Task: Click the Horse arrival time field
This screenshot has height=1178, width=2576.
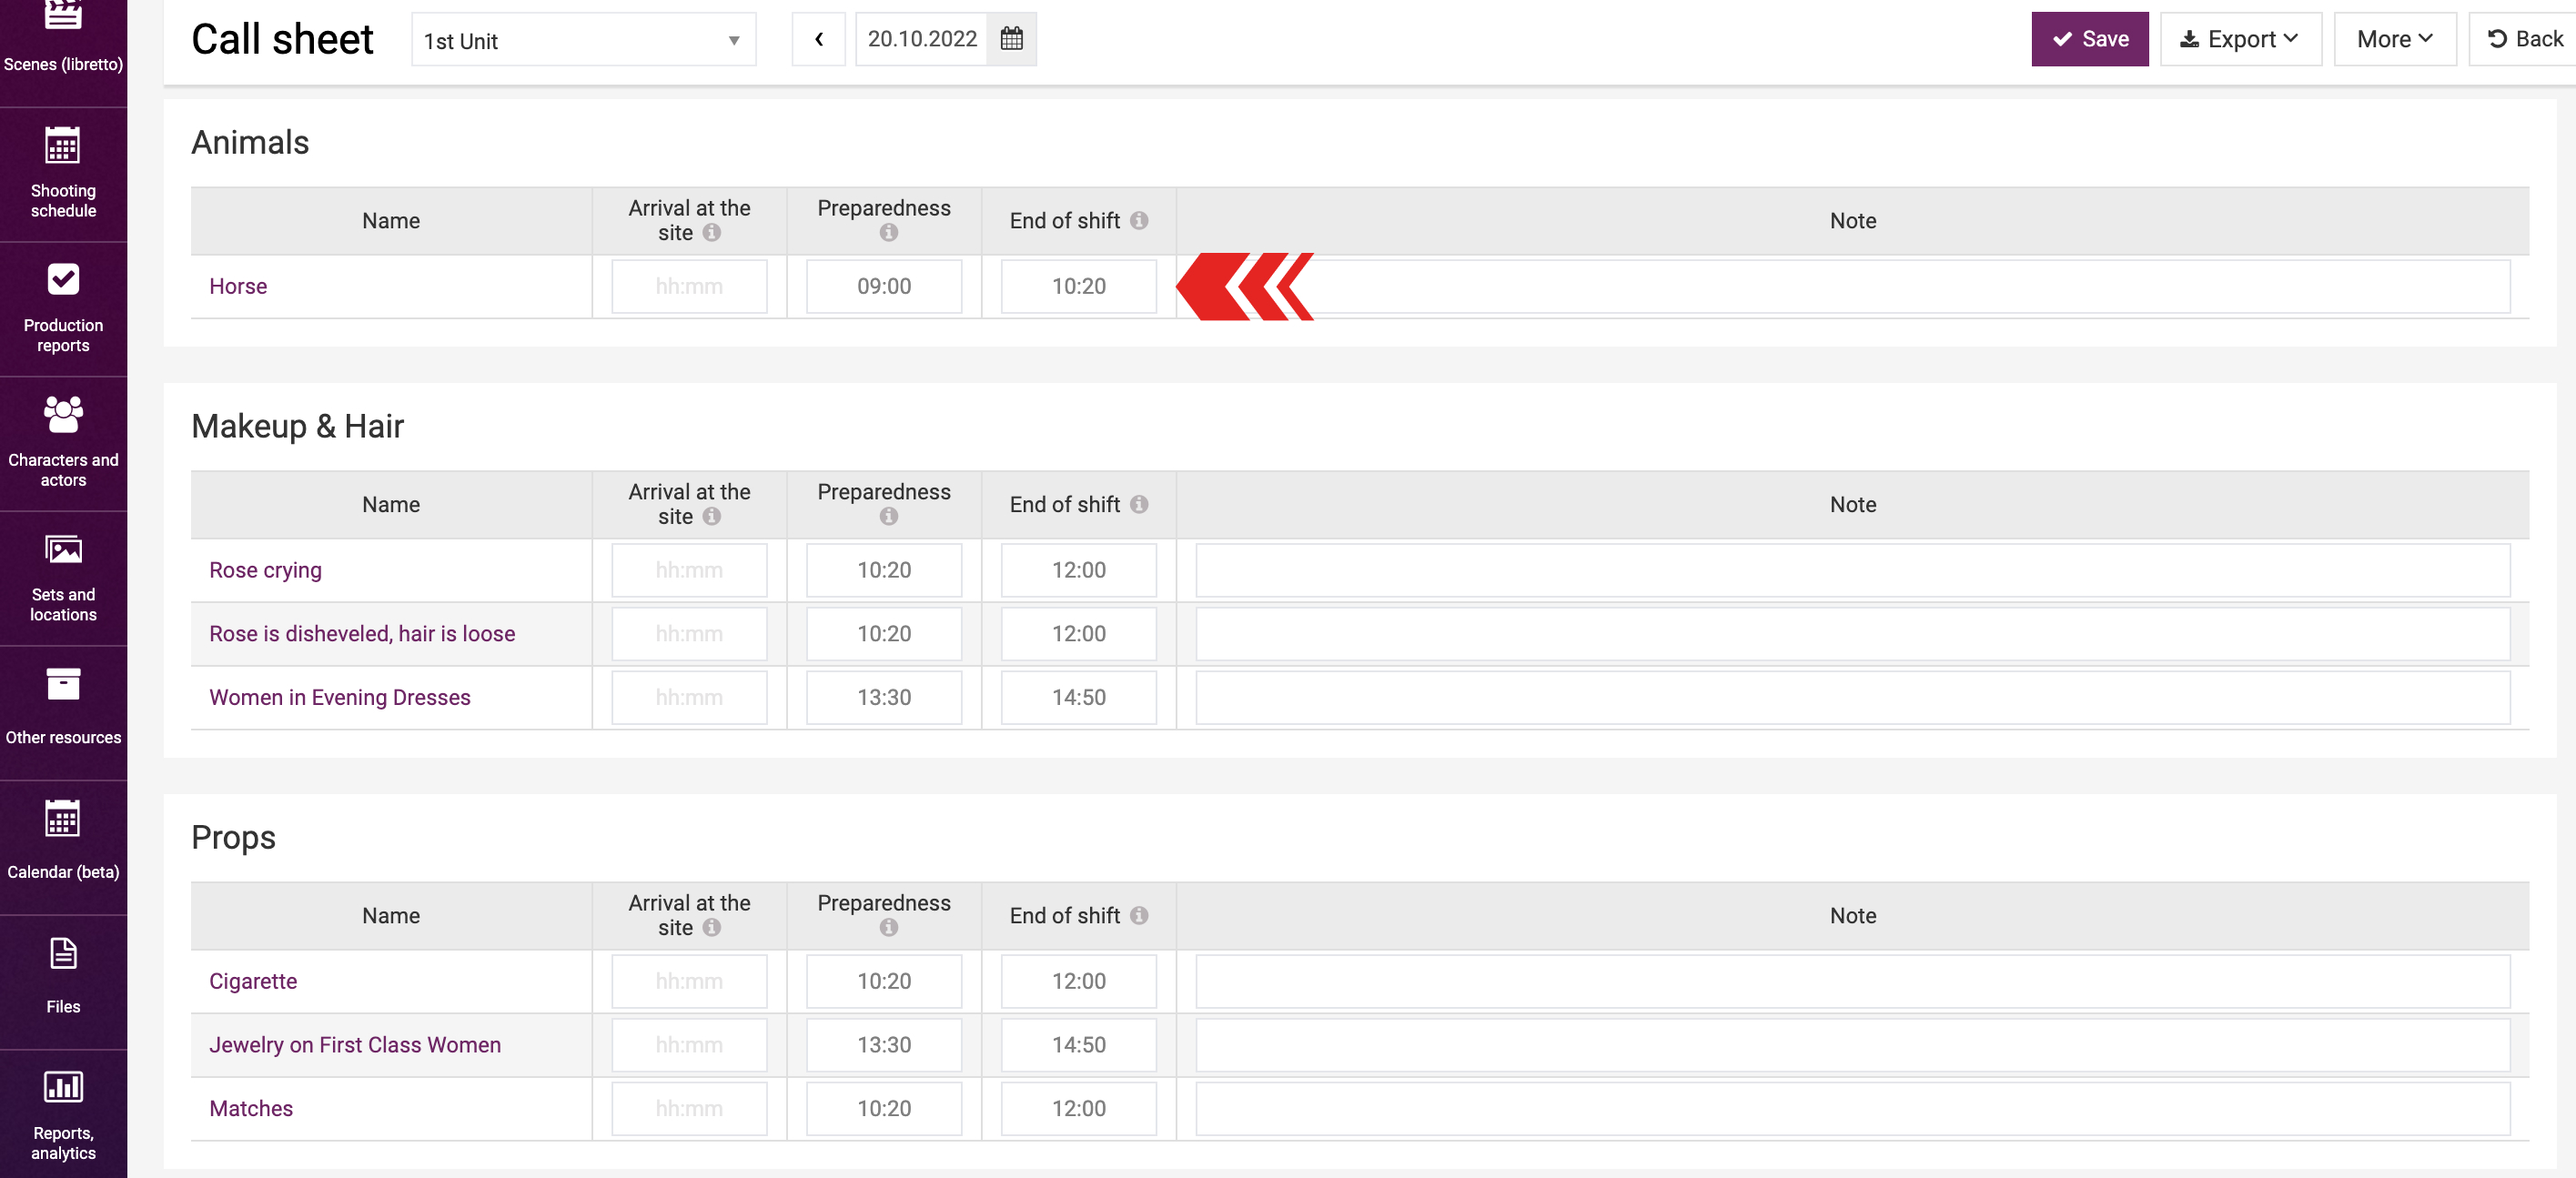Action: [x=689, y=287]
